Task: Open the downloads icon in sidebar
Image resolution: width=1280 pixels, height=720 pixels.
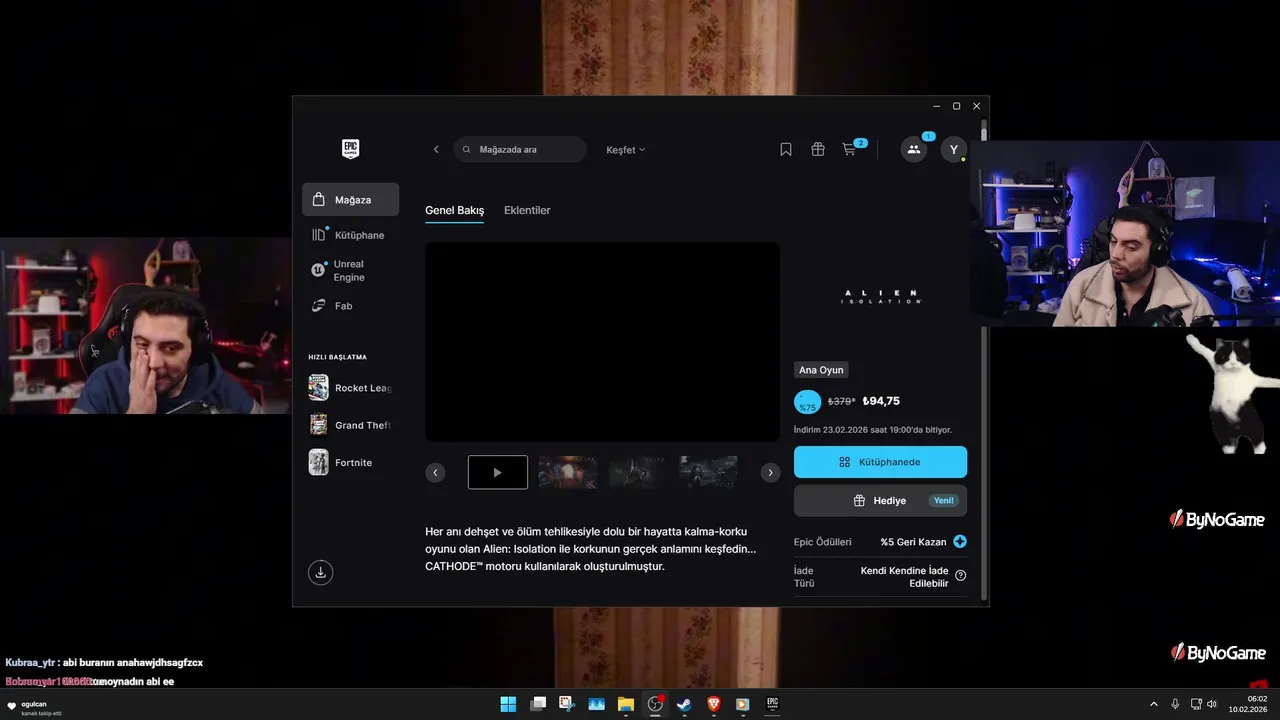Action: click(320, 572)
